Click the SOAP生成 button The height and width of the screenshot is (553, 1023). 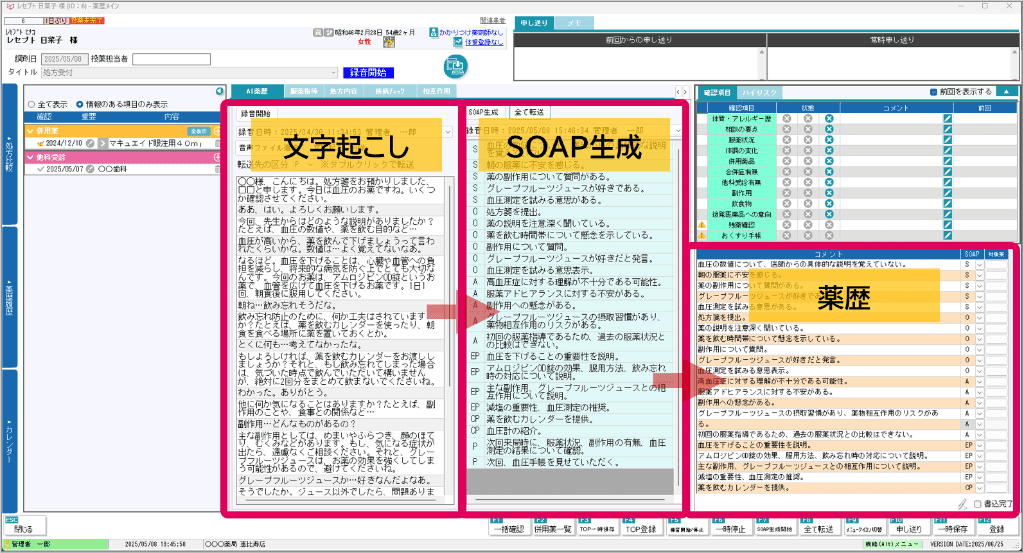[x=483, y=112]
